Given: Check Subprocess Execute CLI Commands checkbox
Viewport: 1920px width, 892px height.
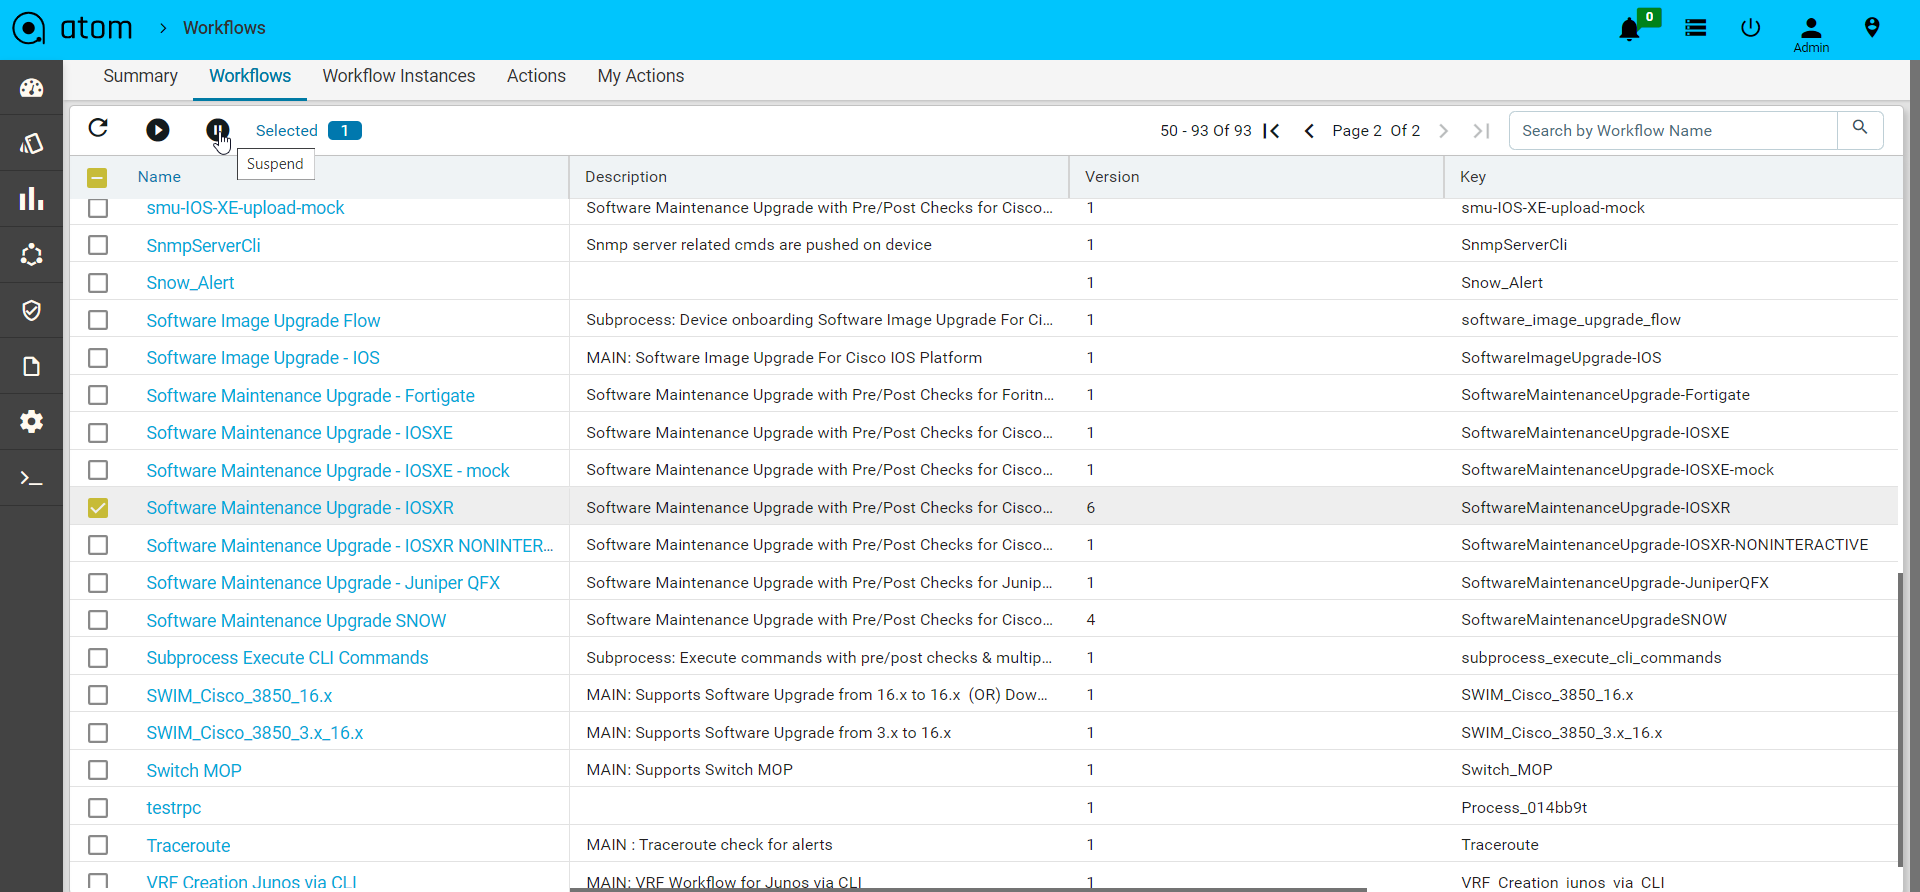Looking at the screenshot, I should tap(98, 658).
